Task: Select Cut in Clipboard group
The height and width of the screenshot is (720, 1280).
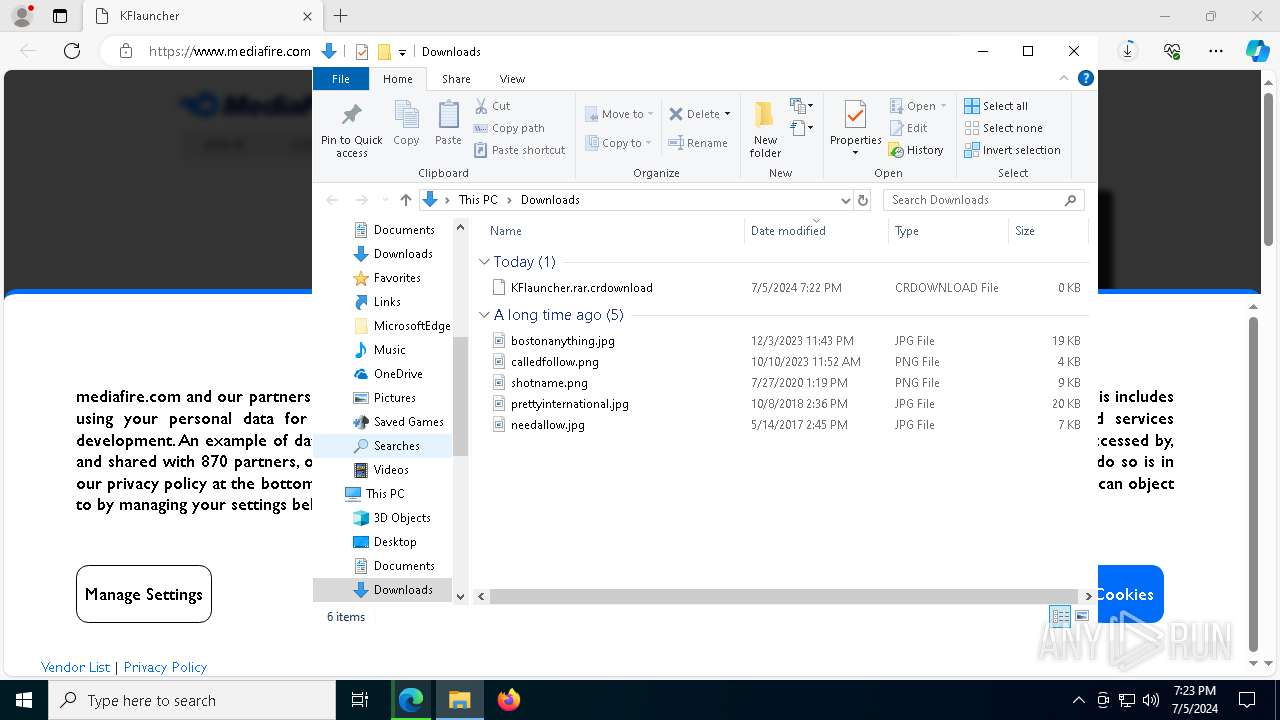Action: click(x=492, y=106)
